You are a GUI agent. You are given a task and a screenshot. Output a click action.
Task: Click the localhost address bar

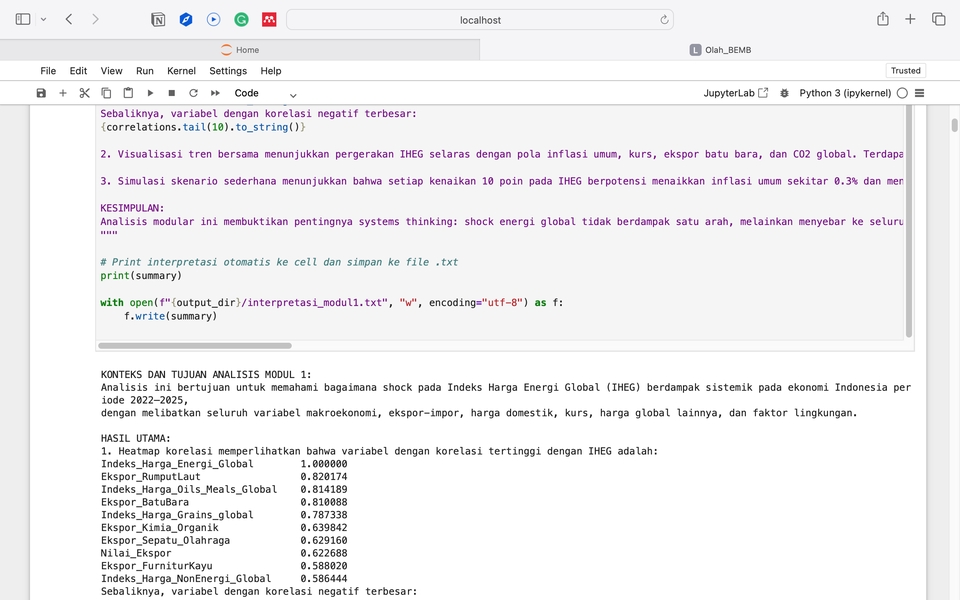pyautogui.click(x=480, y=20)
